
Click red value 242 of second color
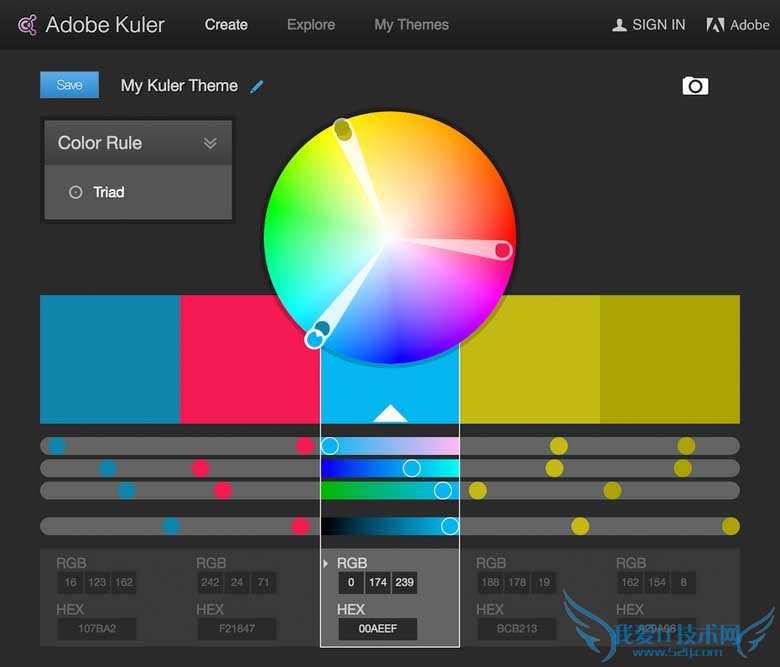point(210,582)
